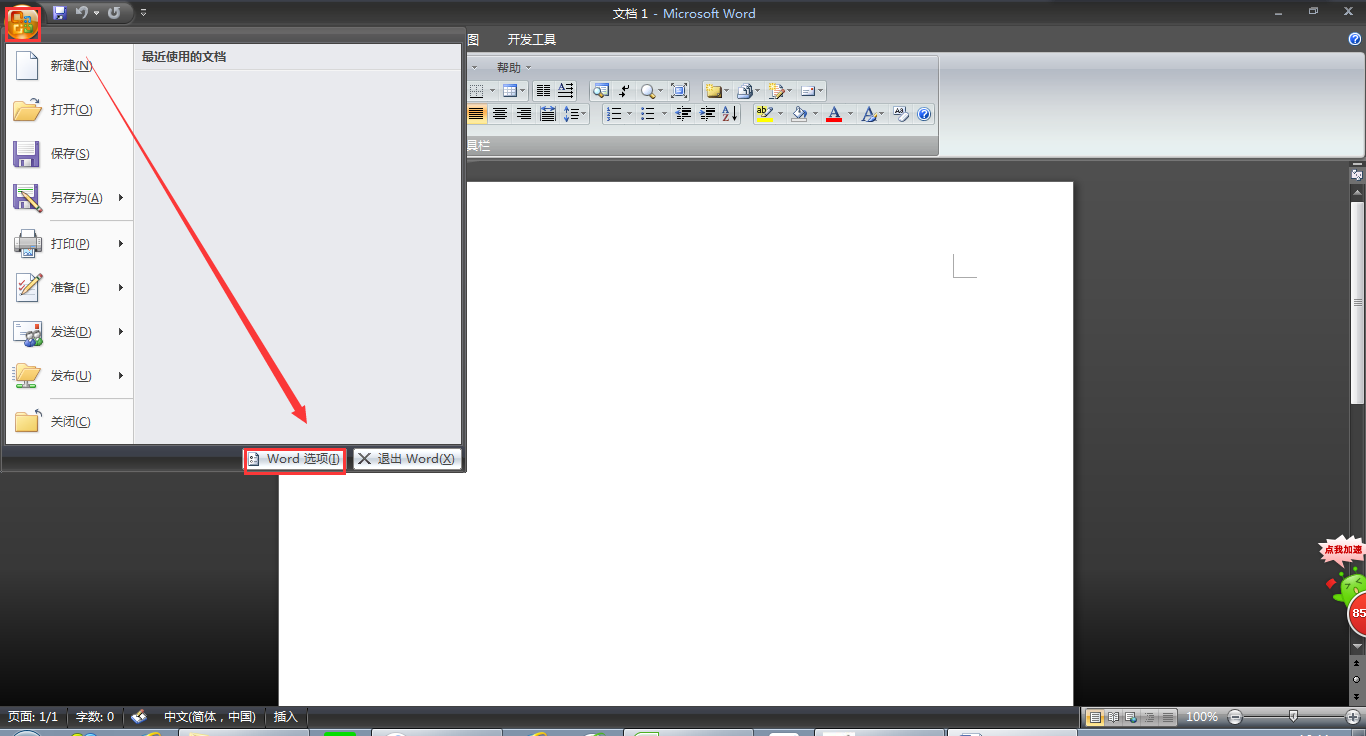
Task: Click the sort A-Z icon
Action: 730,114
